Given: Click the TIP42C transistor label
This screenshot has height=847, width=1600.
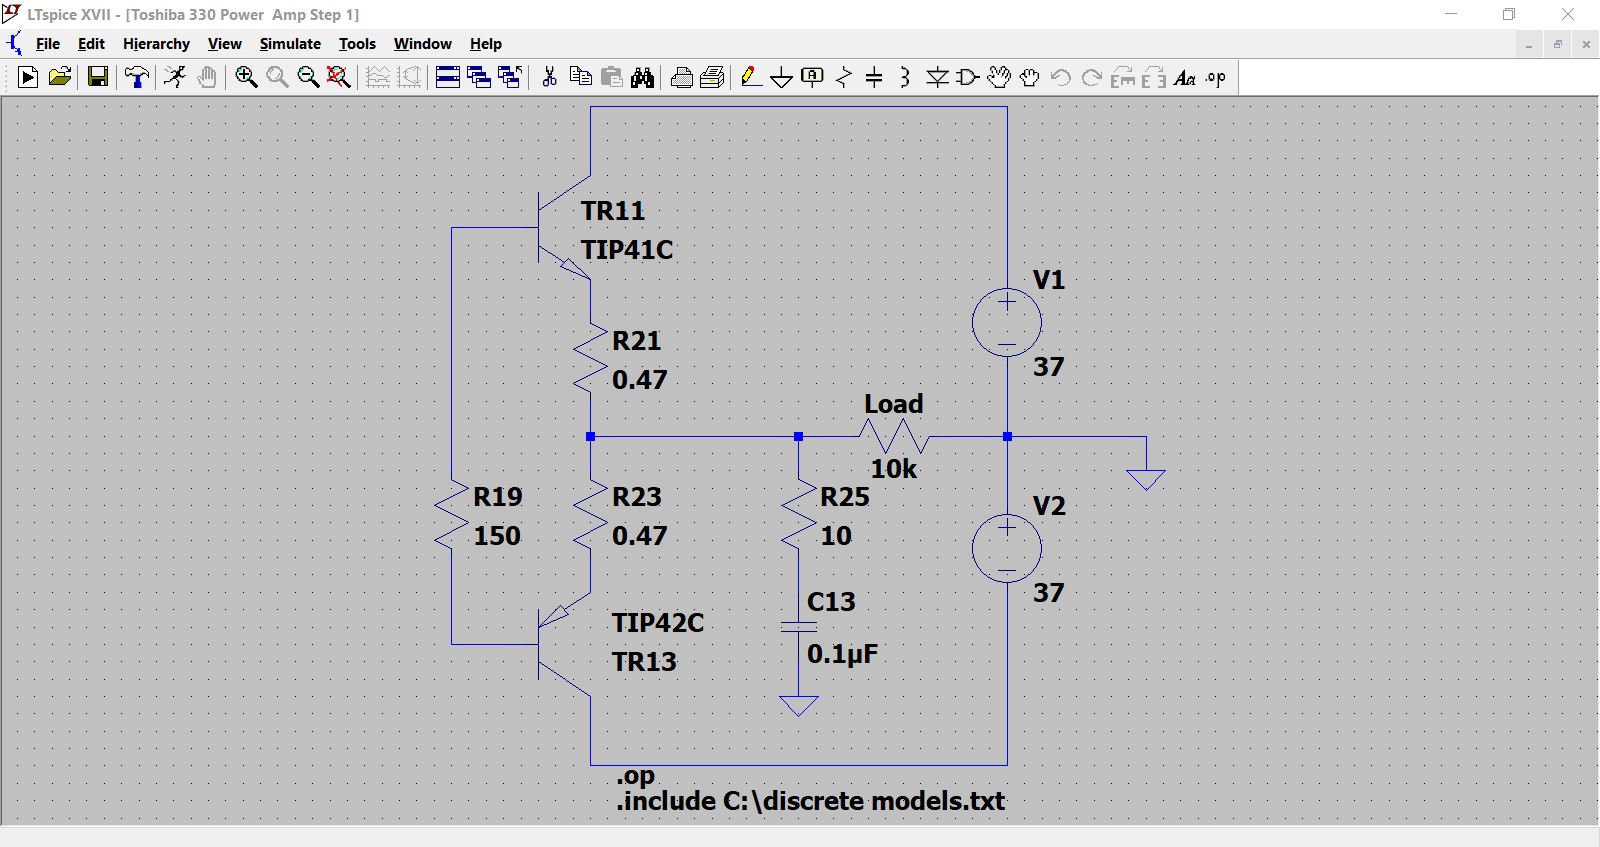Looking at the screenshot, I should [x=658, y=623].
